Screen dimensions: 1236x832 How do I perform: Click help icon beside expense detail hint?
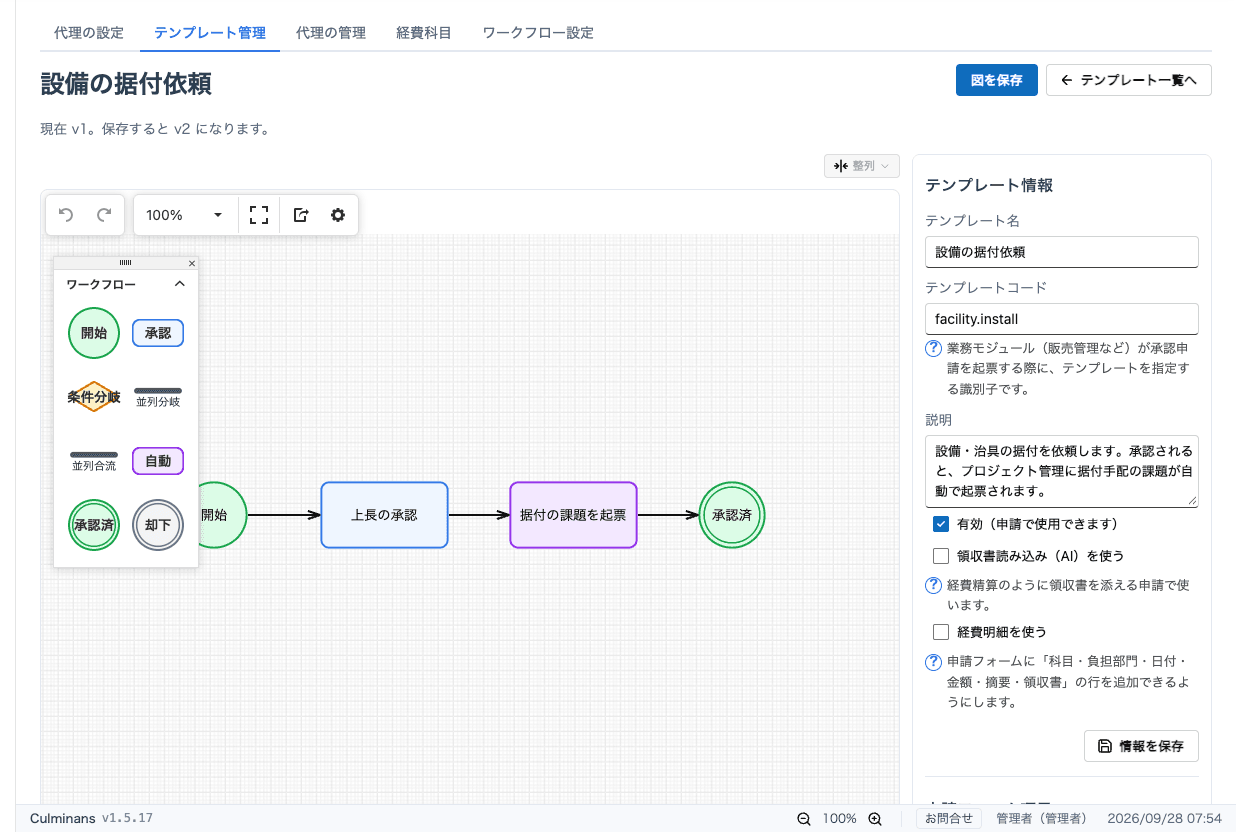coord(933,662)
